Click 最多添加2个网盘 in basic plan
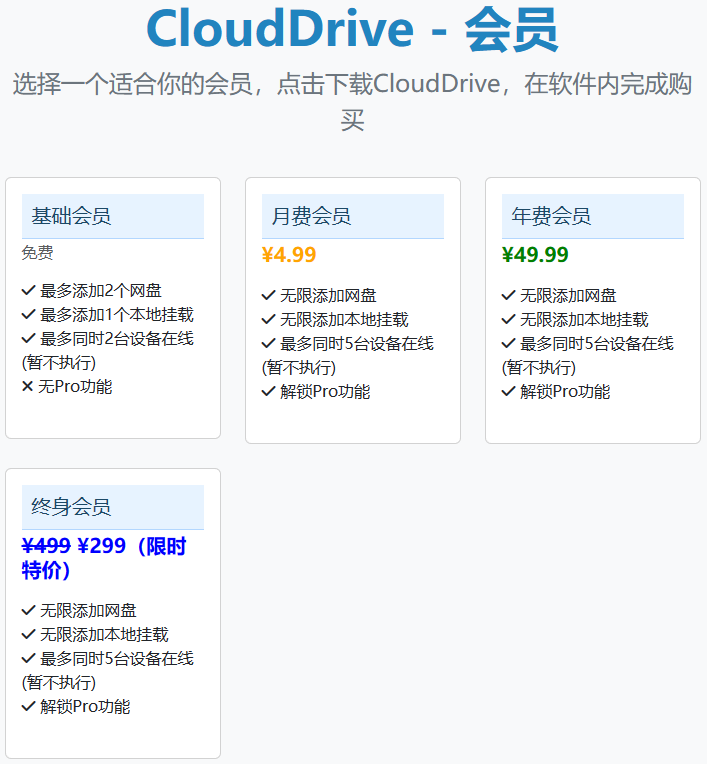Screen dimensions: 707x764 (101, 291)
